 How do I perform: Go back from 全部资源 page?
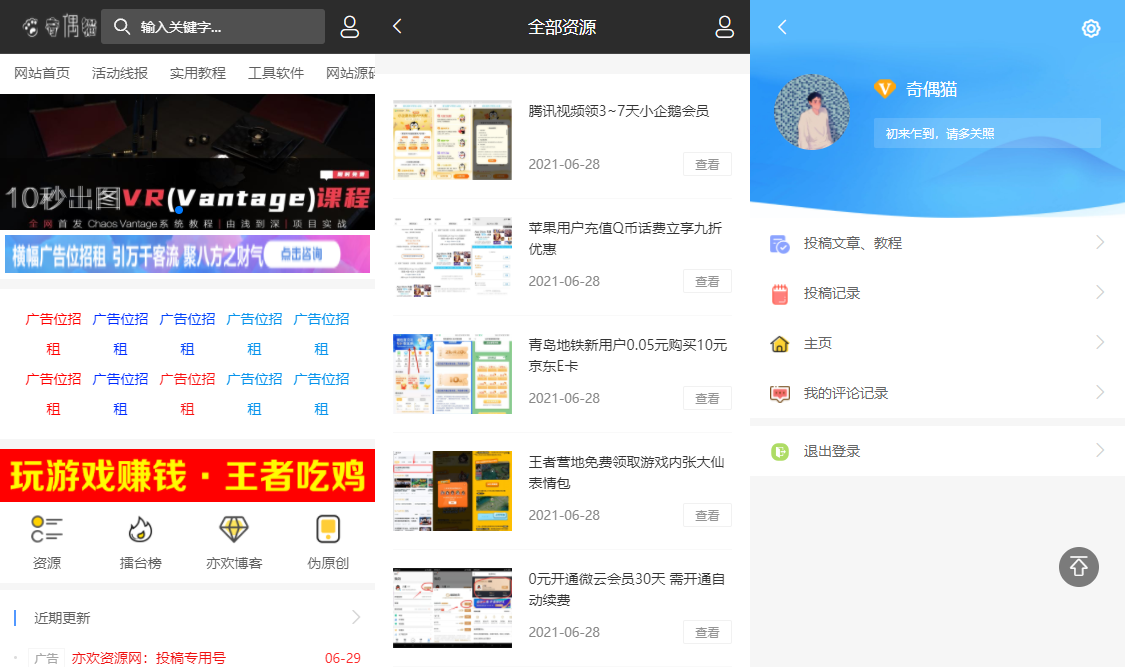click(x=397, y=27)
